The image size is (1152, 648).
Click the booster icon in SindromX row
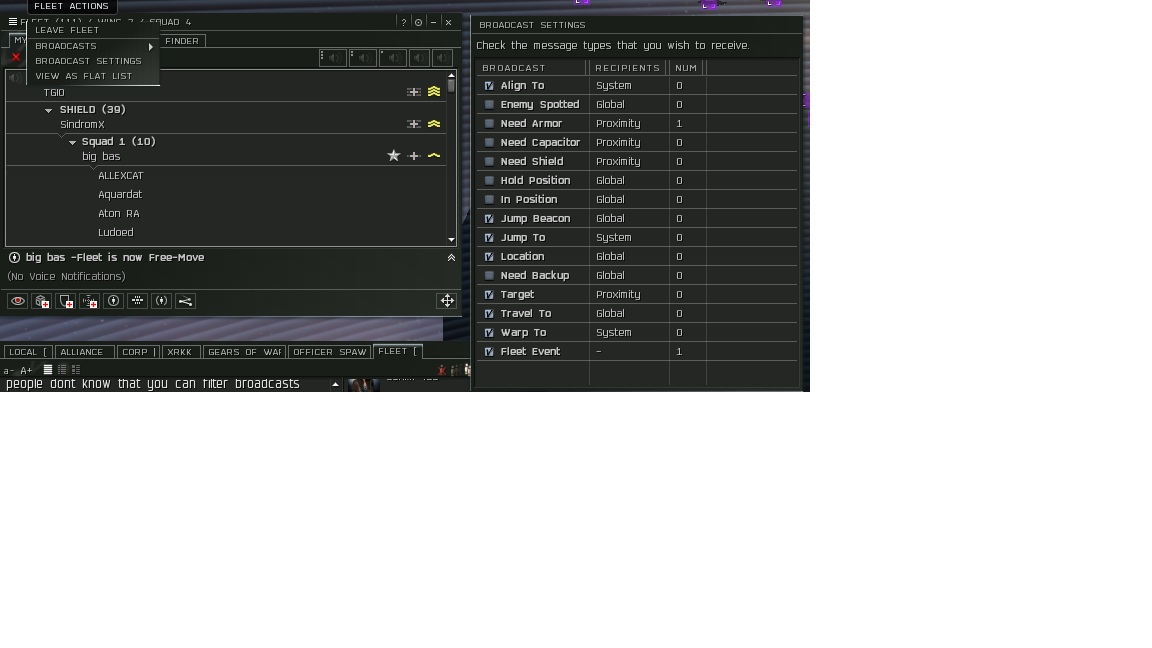tap(414, 124)
